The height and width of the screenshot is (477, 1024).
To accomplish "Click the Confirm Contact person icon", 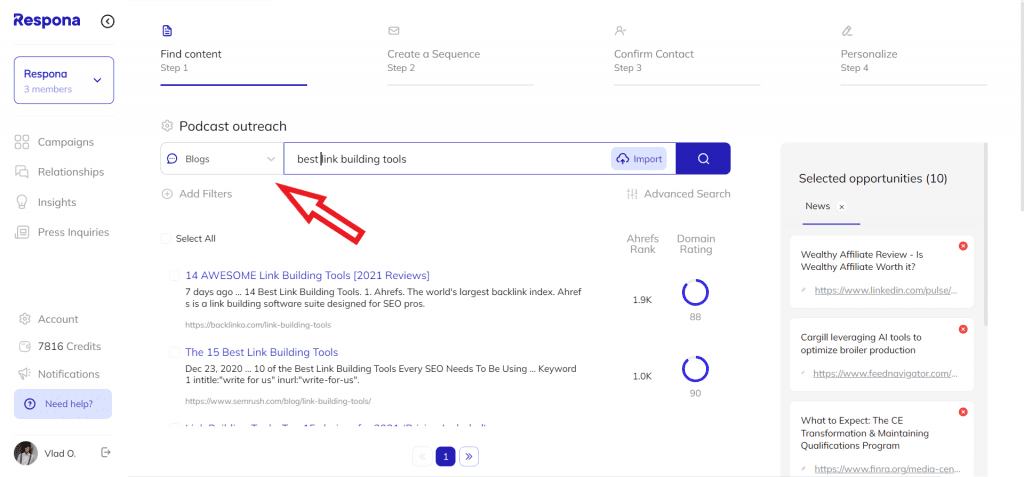I will click(x=620, y=31).
